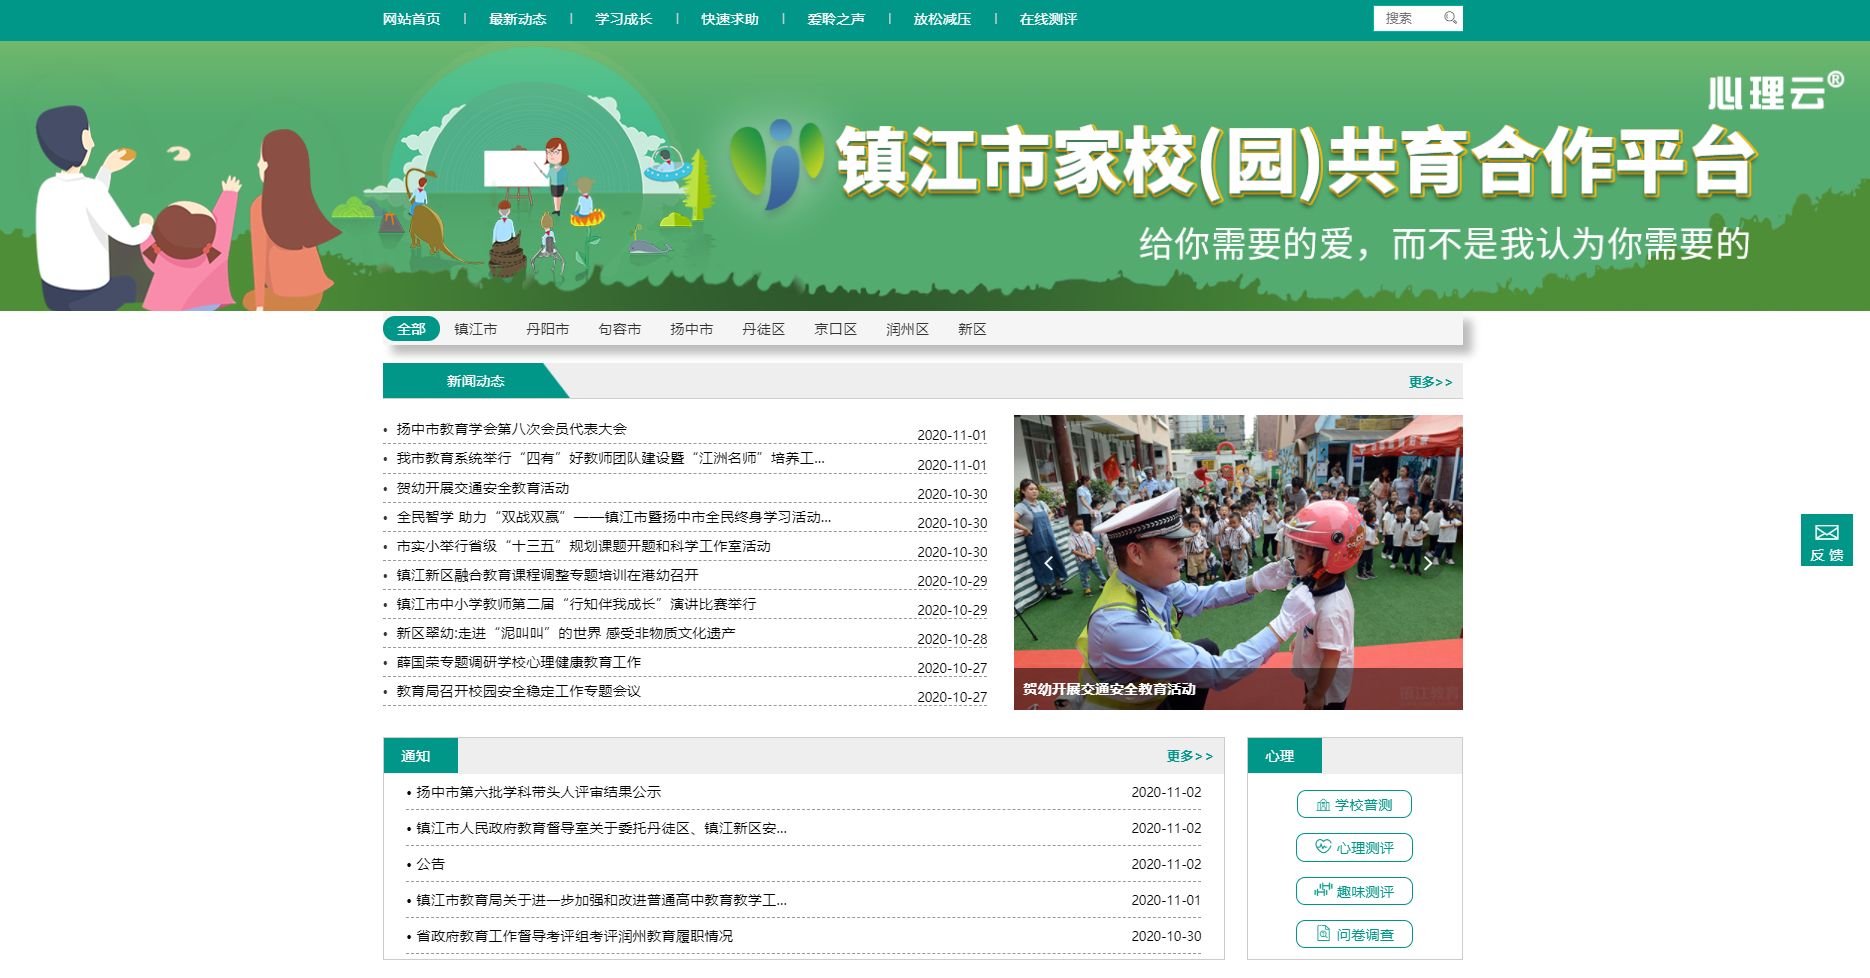Start the 趣味测评 fun test
The height and width of the screenshot is (978, 1870).
click(x=1354, y=891)
